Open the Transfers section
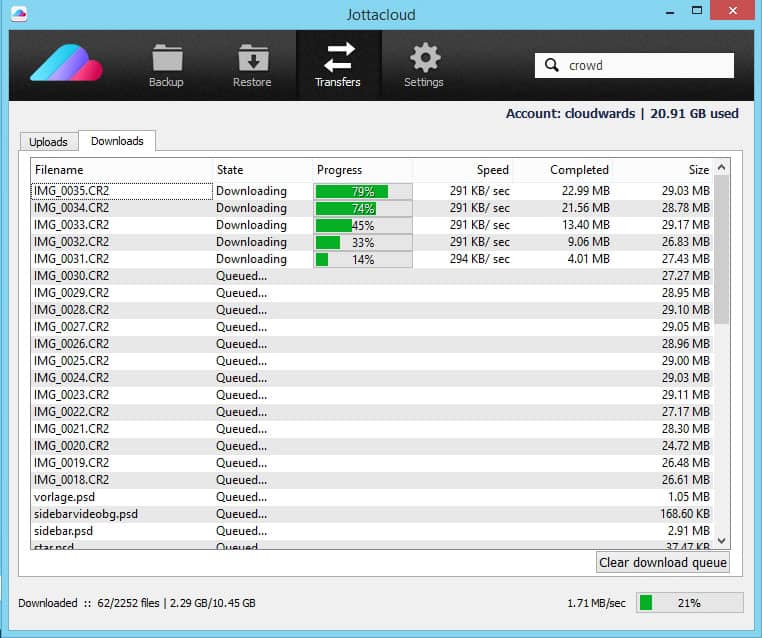762x638 pixels. [338, 66]
